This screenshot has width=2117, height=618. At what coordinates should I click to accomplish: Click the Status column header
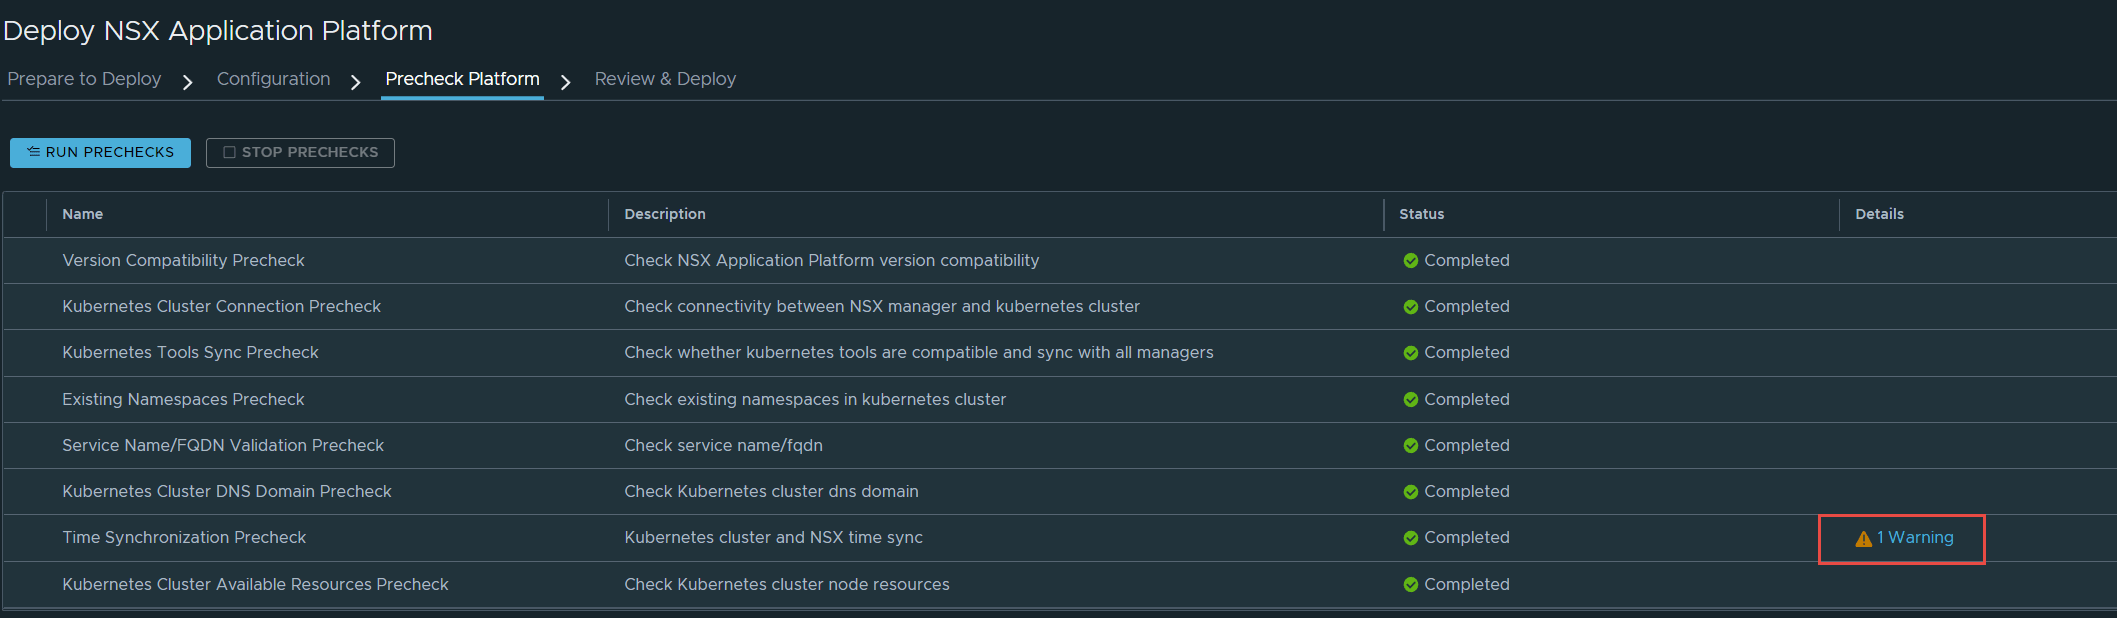point(1421,214)
